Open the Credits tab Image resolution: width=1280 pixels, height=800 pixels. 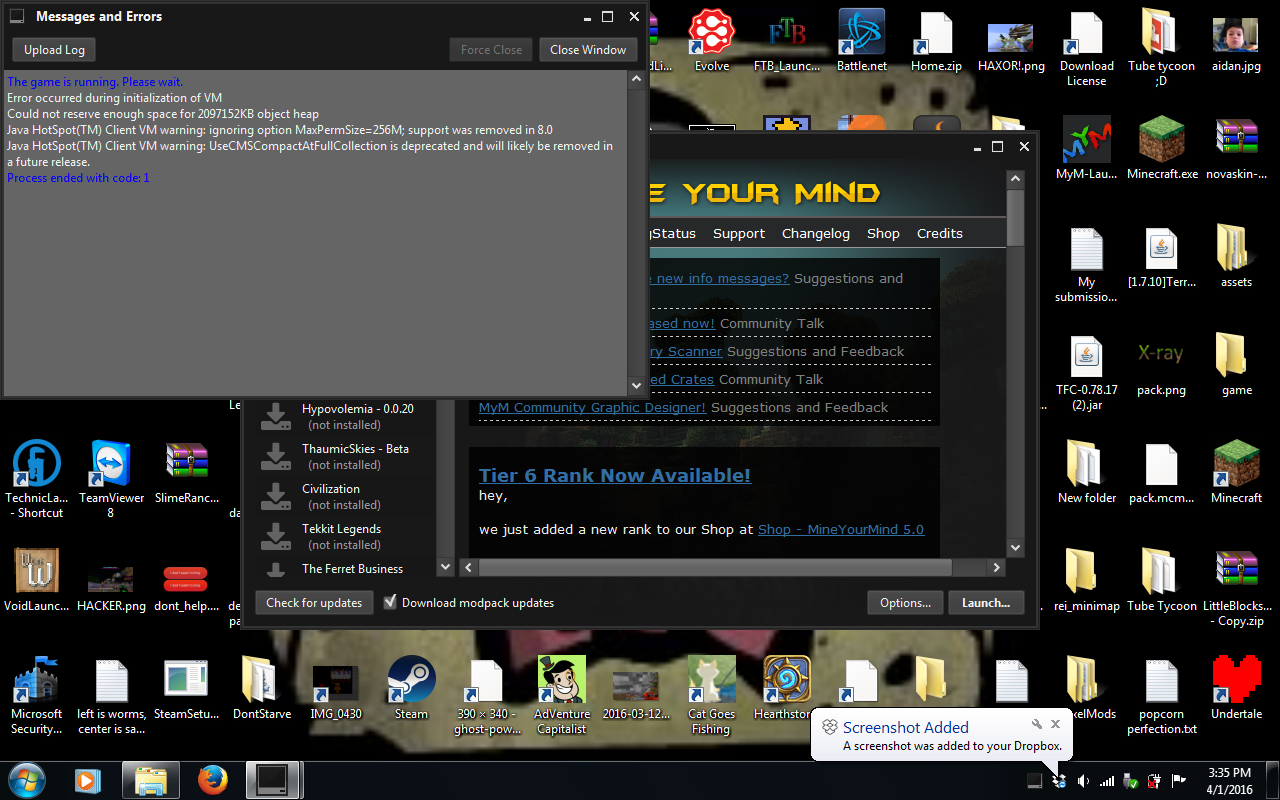click(940, 233)
